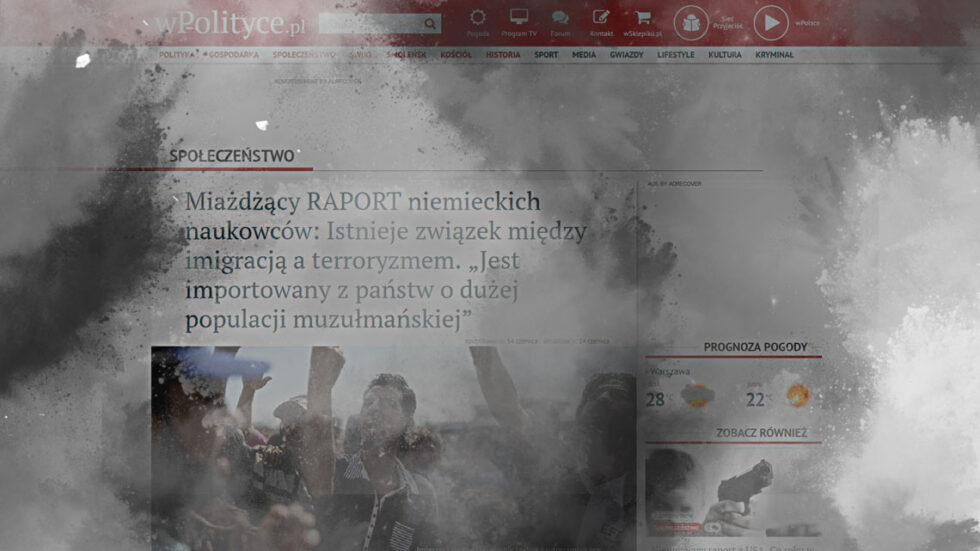Open the Polityka menu section
Screen dimensions: 980x551
click(x=176, y=55)
